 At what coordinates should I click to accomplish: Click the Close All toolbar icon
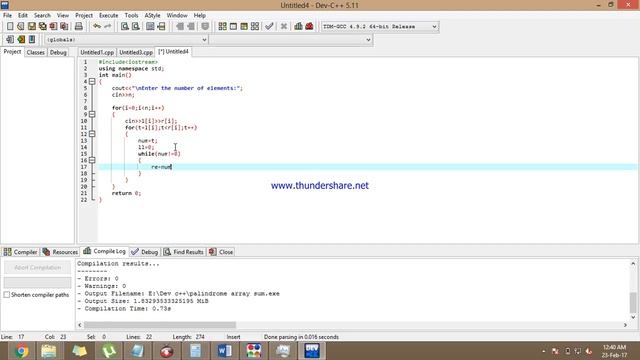[64, 27]
